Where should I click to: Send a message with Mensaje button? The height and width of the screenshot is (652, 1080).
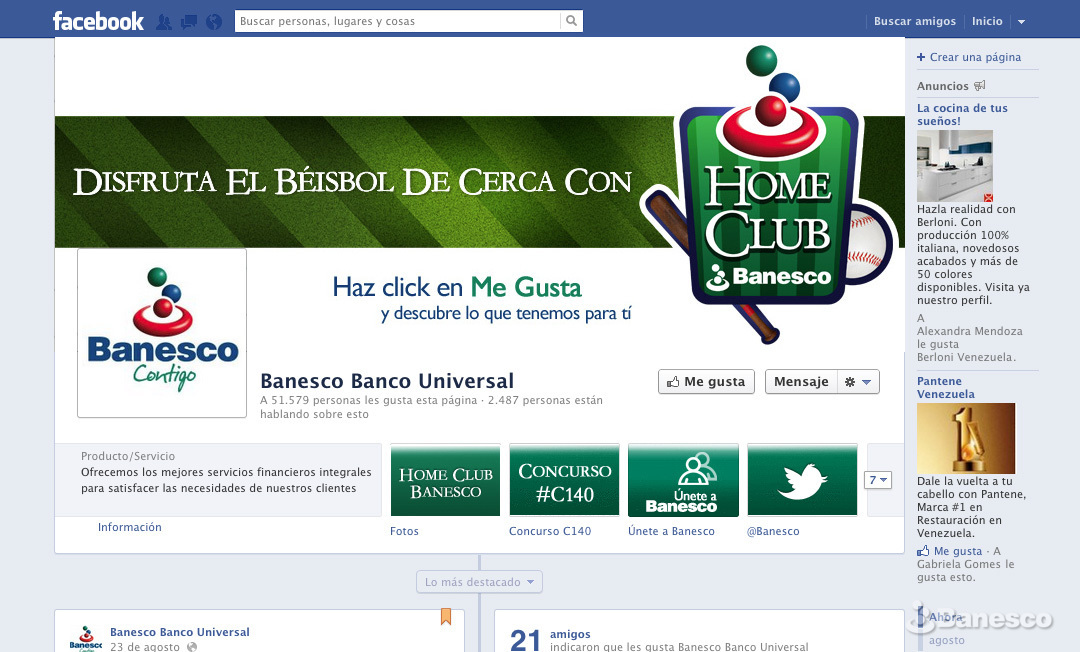tap(801, 382)
